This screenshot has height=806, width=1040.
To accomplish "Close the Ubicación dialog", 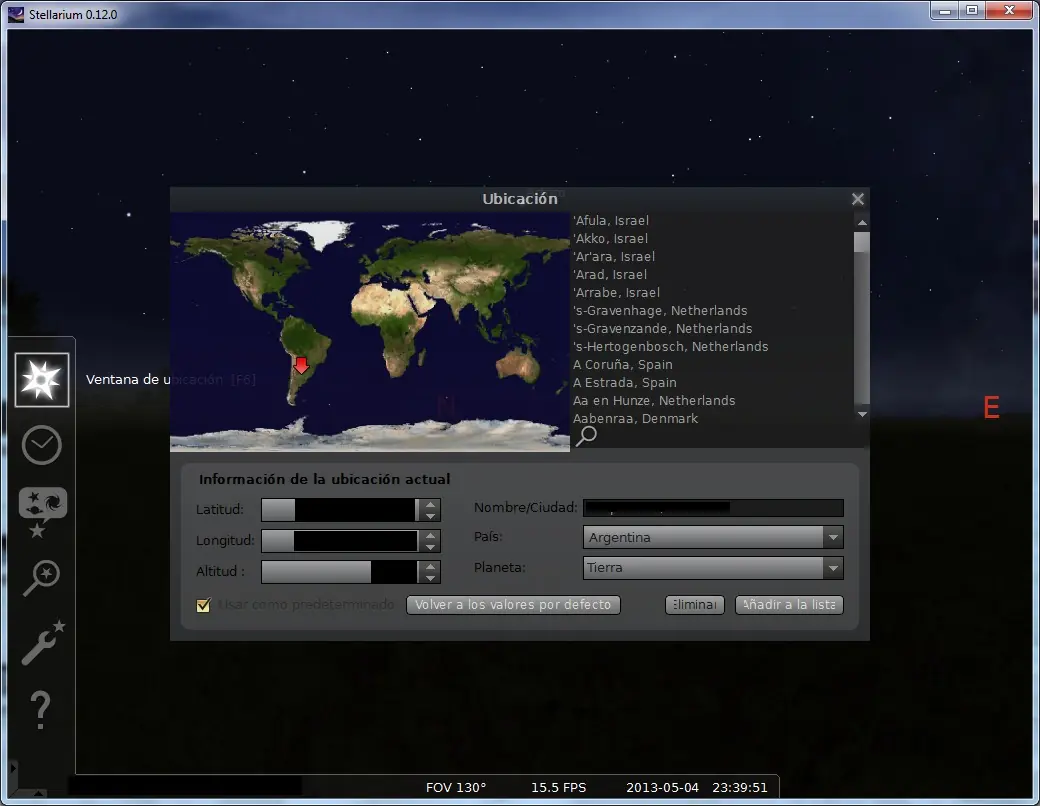I will click(858, 199).
